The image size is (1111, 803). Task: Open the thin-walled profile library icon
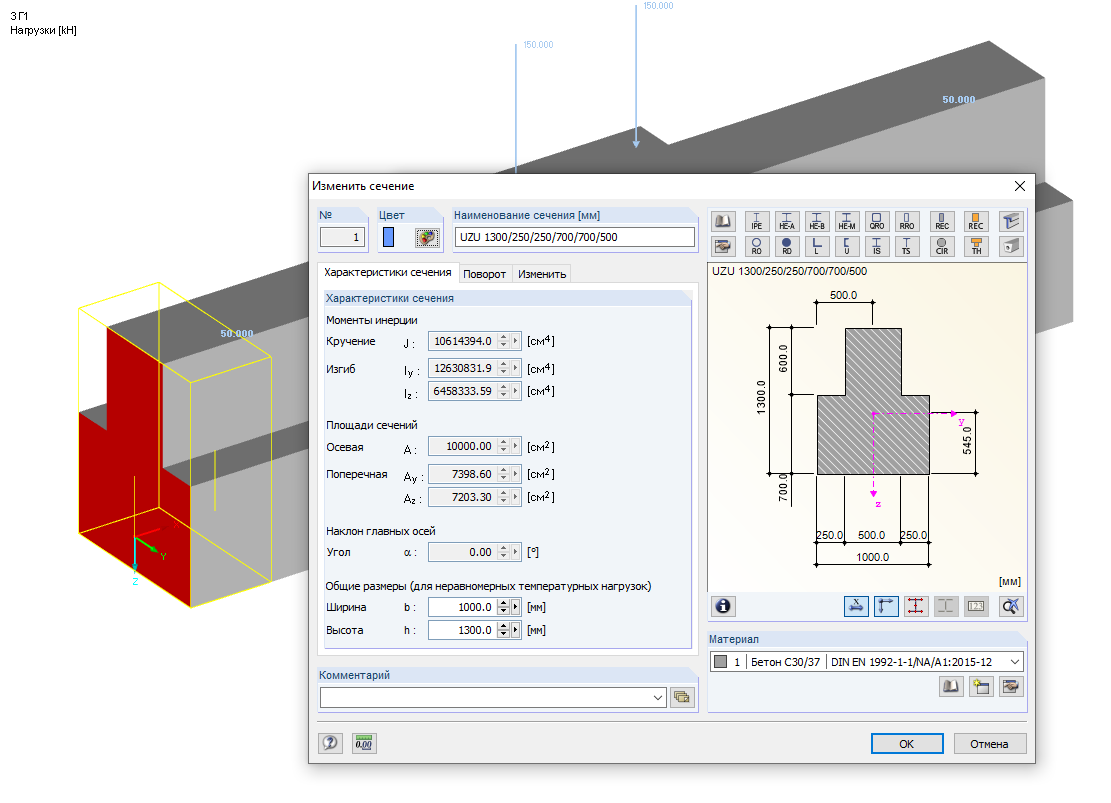pyautogui.click(x=1011, y=222)
